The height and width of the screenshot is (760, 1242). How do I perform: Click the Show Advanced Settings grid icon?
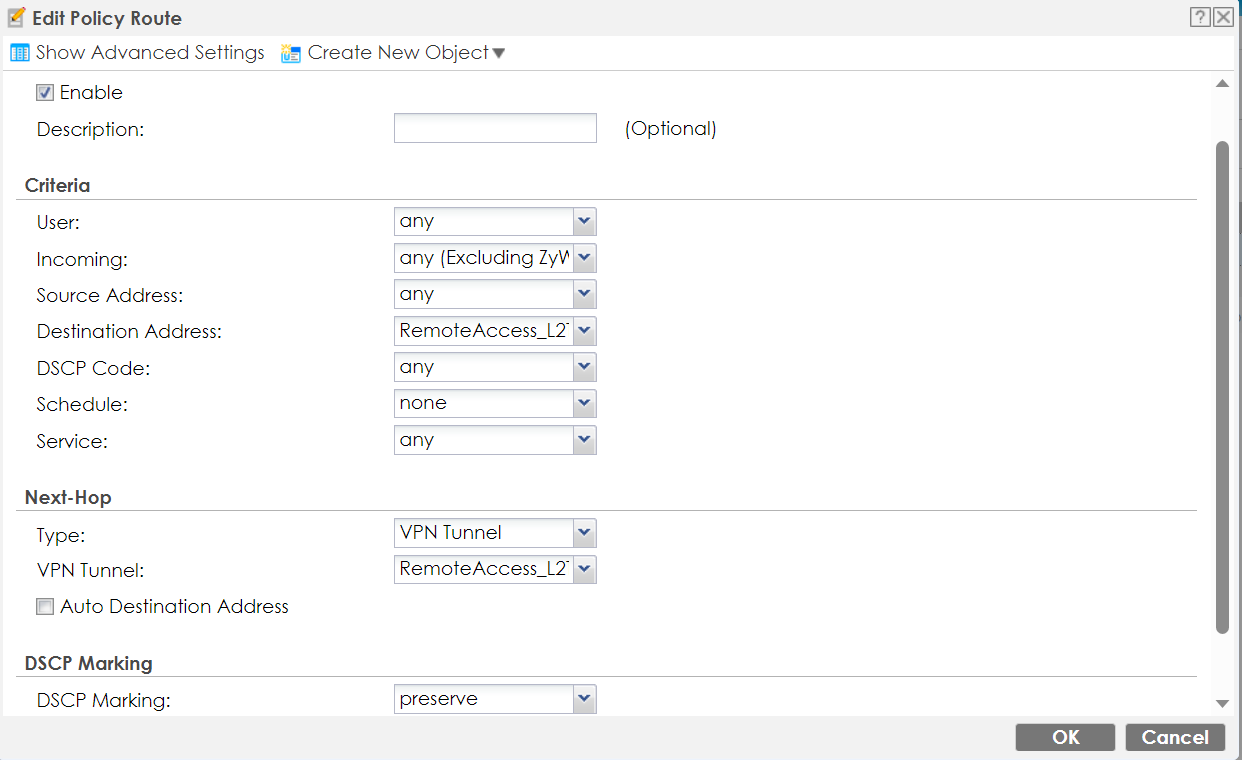[19, 53]
